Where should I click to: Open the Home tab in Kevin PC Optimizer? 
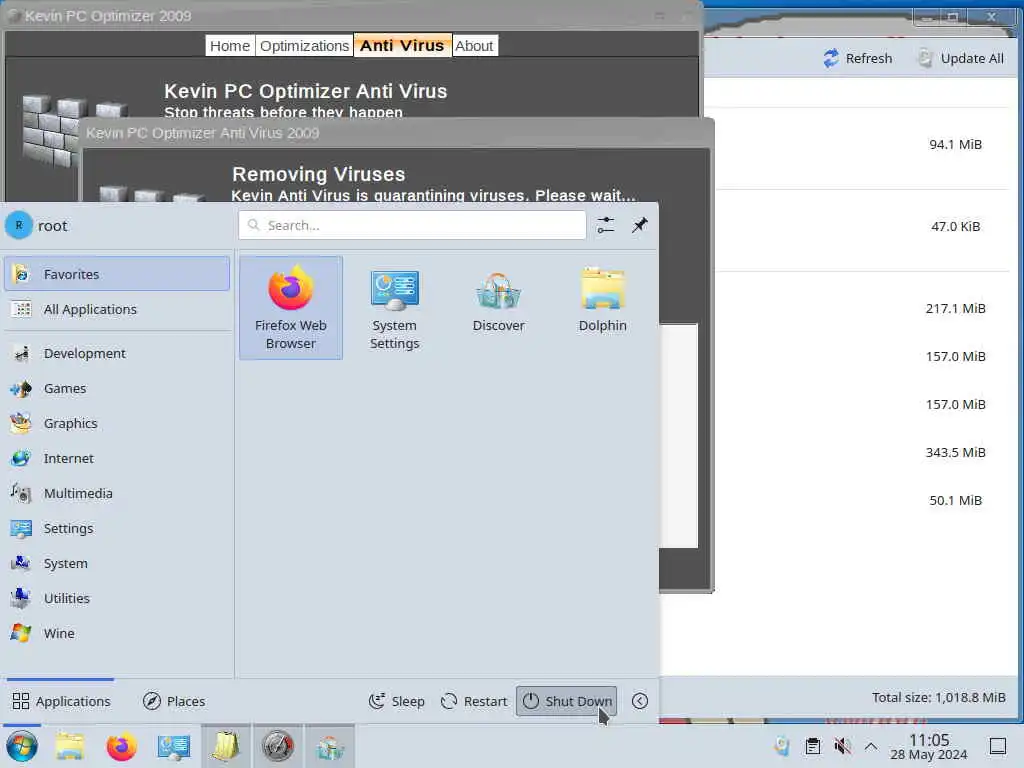(230, 46)
